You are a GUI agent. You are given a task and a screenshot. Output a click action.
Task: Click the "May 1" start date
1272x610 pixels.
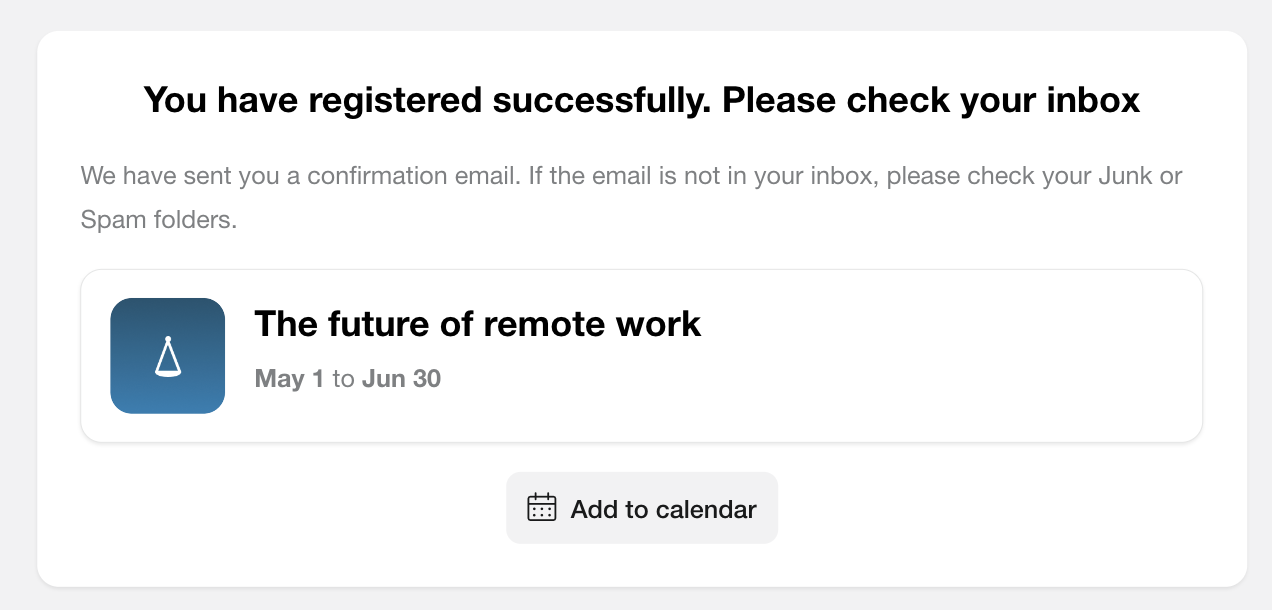pos(289,379)
